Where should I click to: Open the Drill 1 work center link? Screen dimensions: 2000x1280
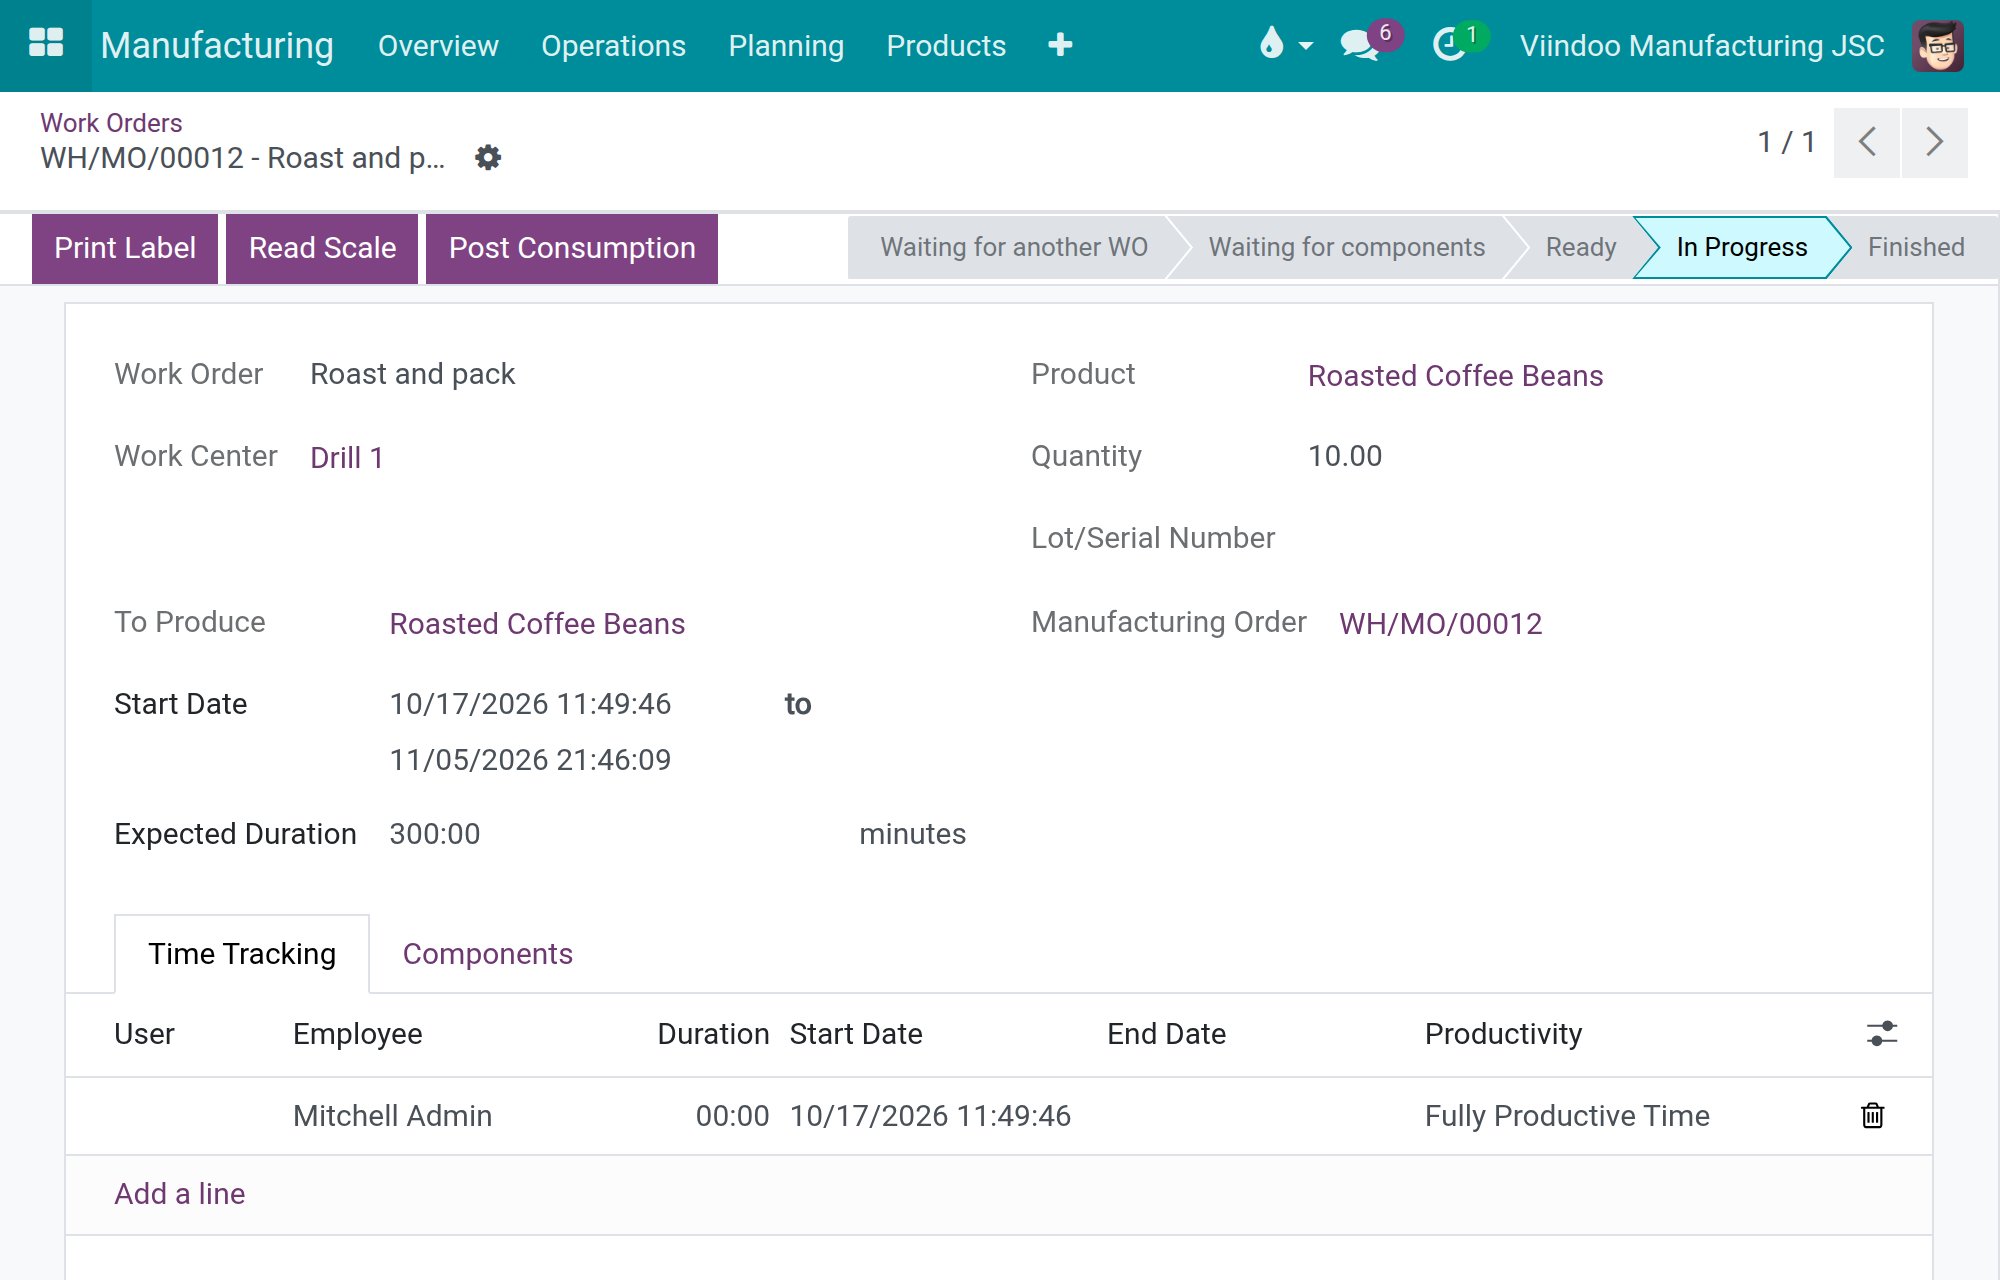(x=347, y=458)
